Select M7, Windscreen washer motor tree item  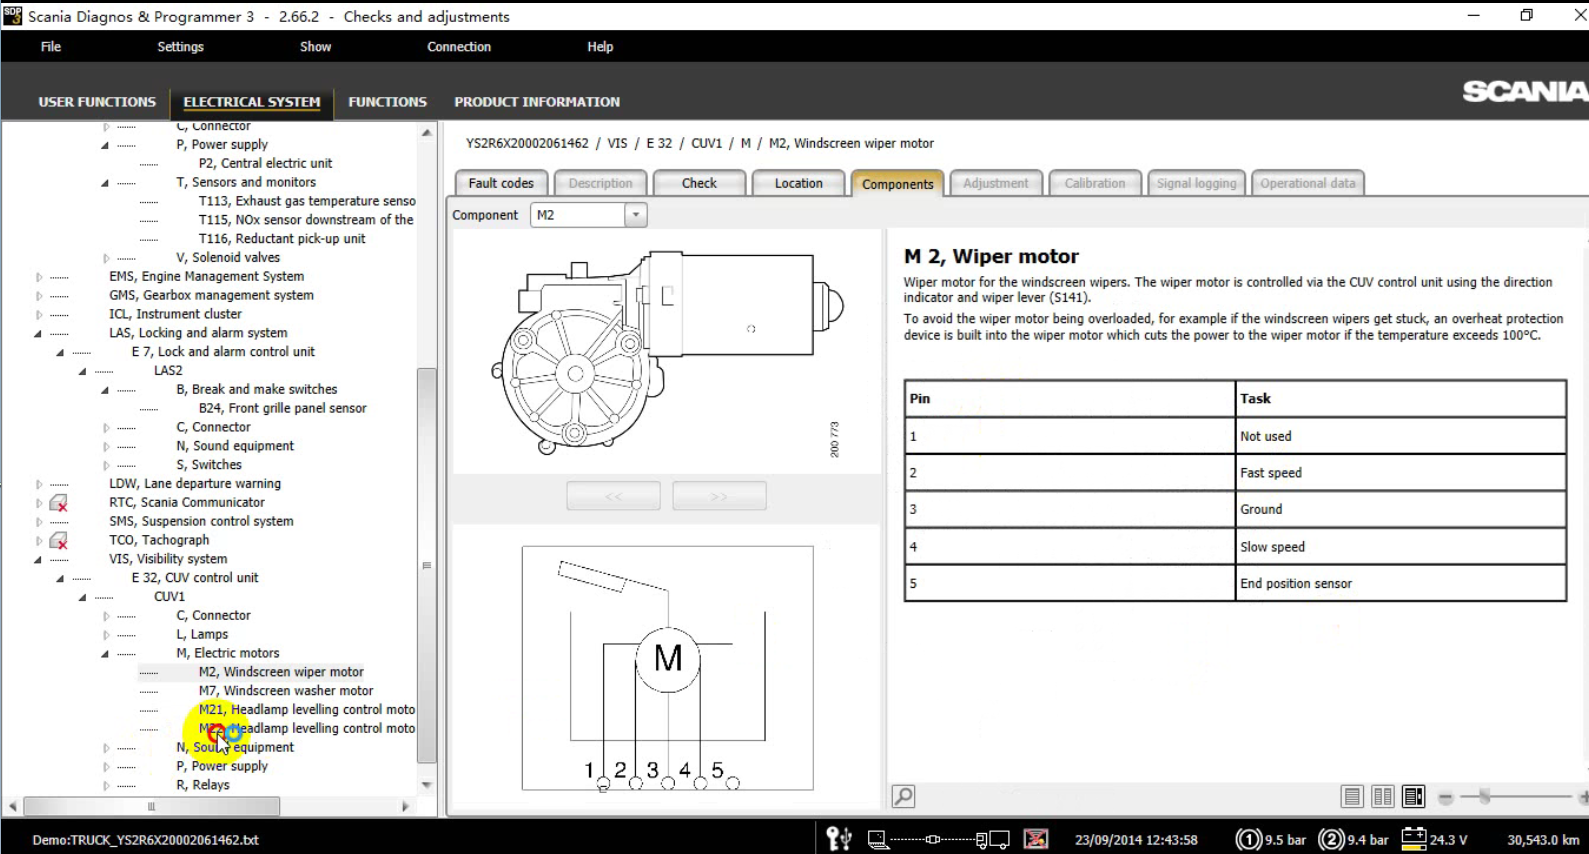[x=286, y=691]
